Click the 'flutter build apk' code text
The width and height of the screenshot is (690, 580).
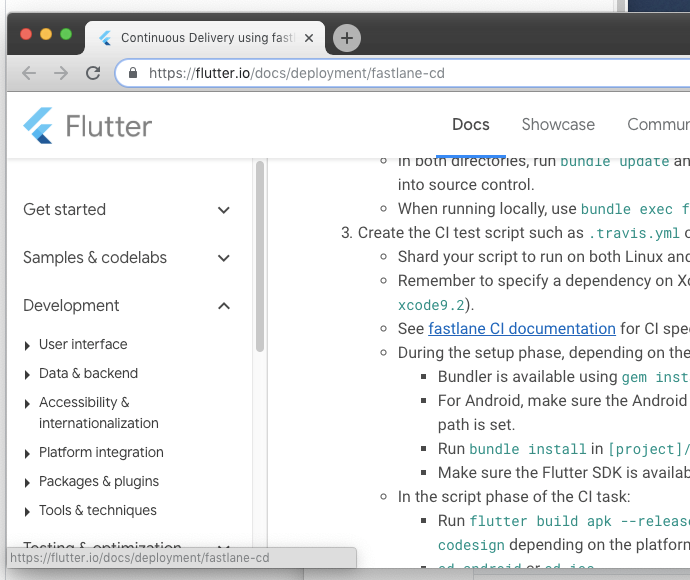(x=540, y=521)
